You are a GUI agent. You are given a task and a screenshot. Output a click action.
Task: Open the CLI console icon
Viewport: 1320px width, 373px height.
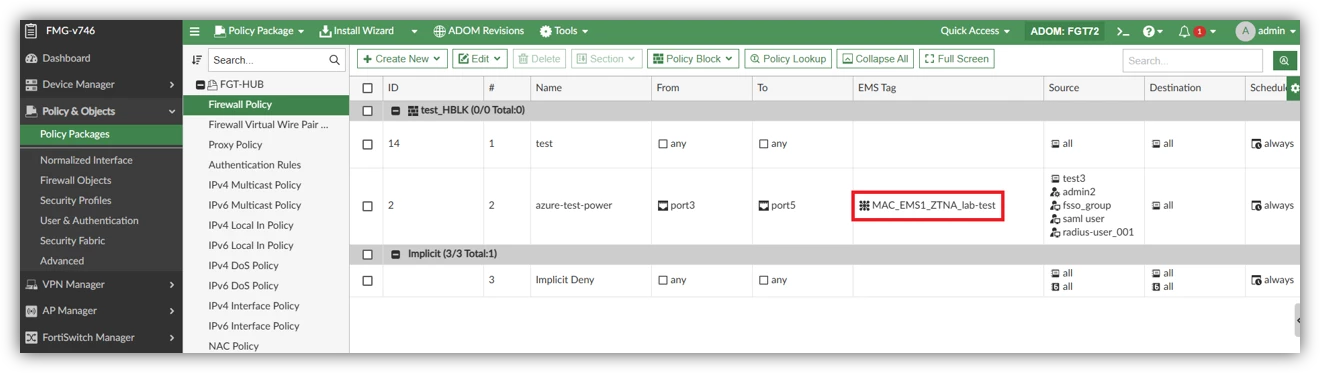tap(1123, 31)
